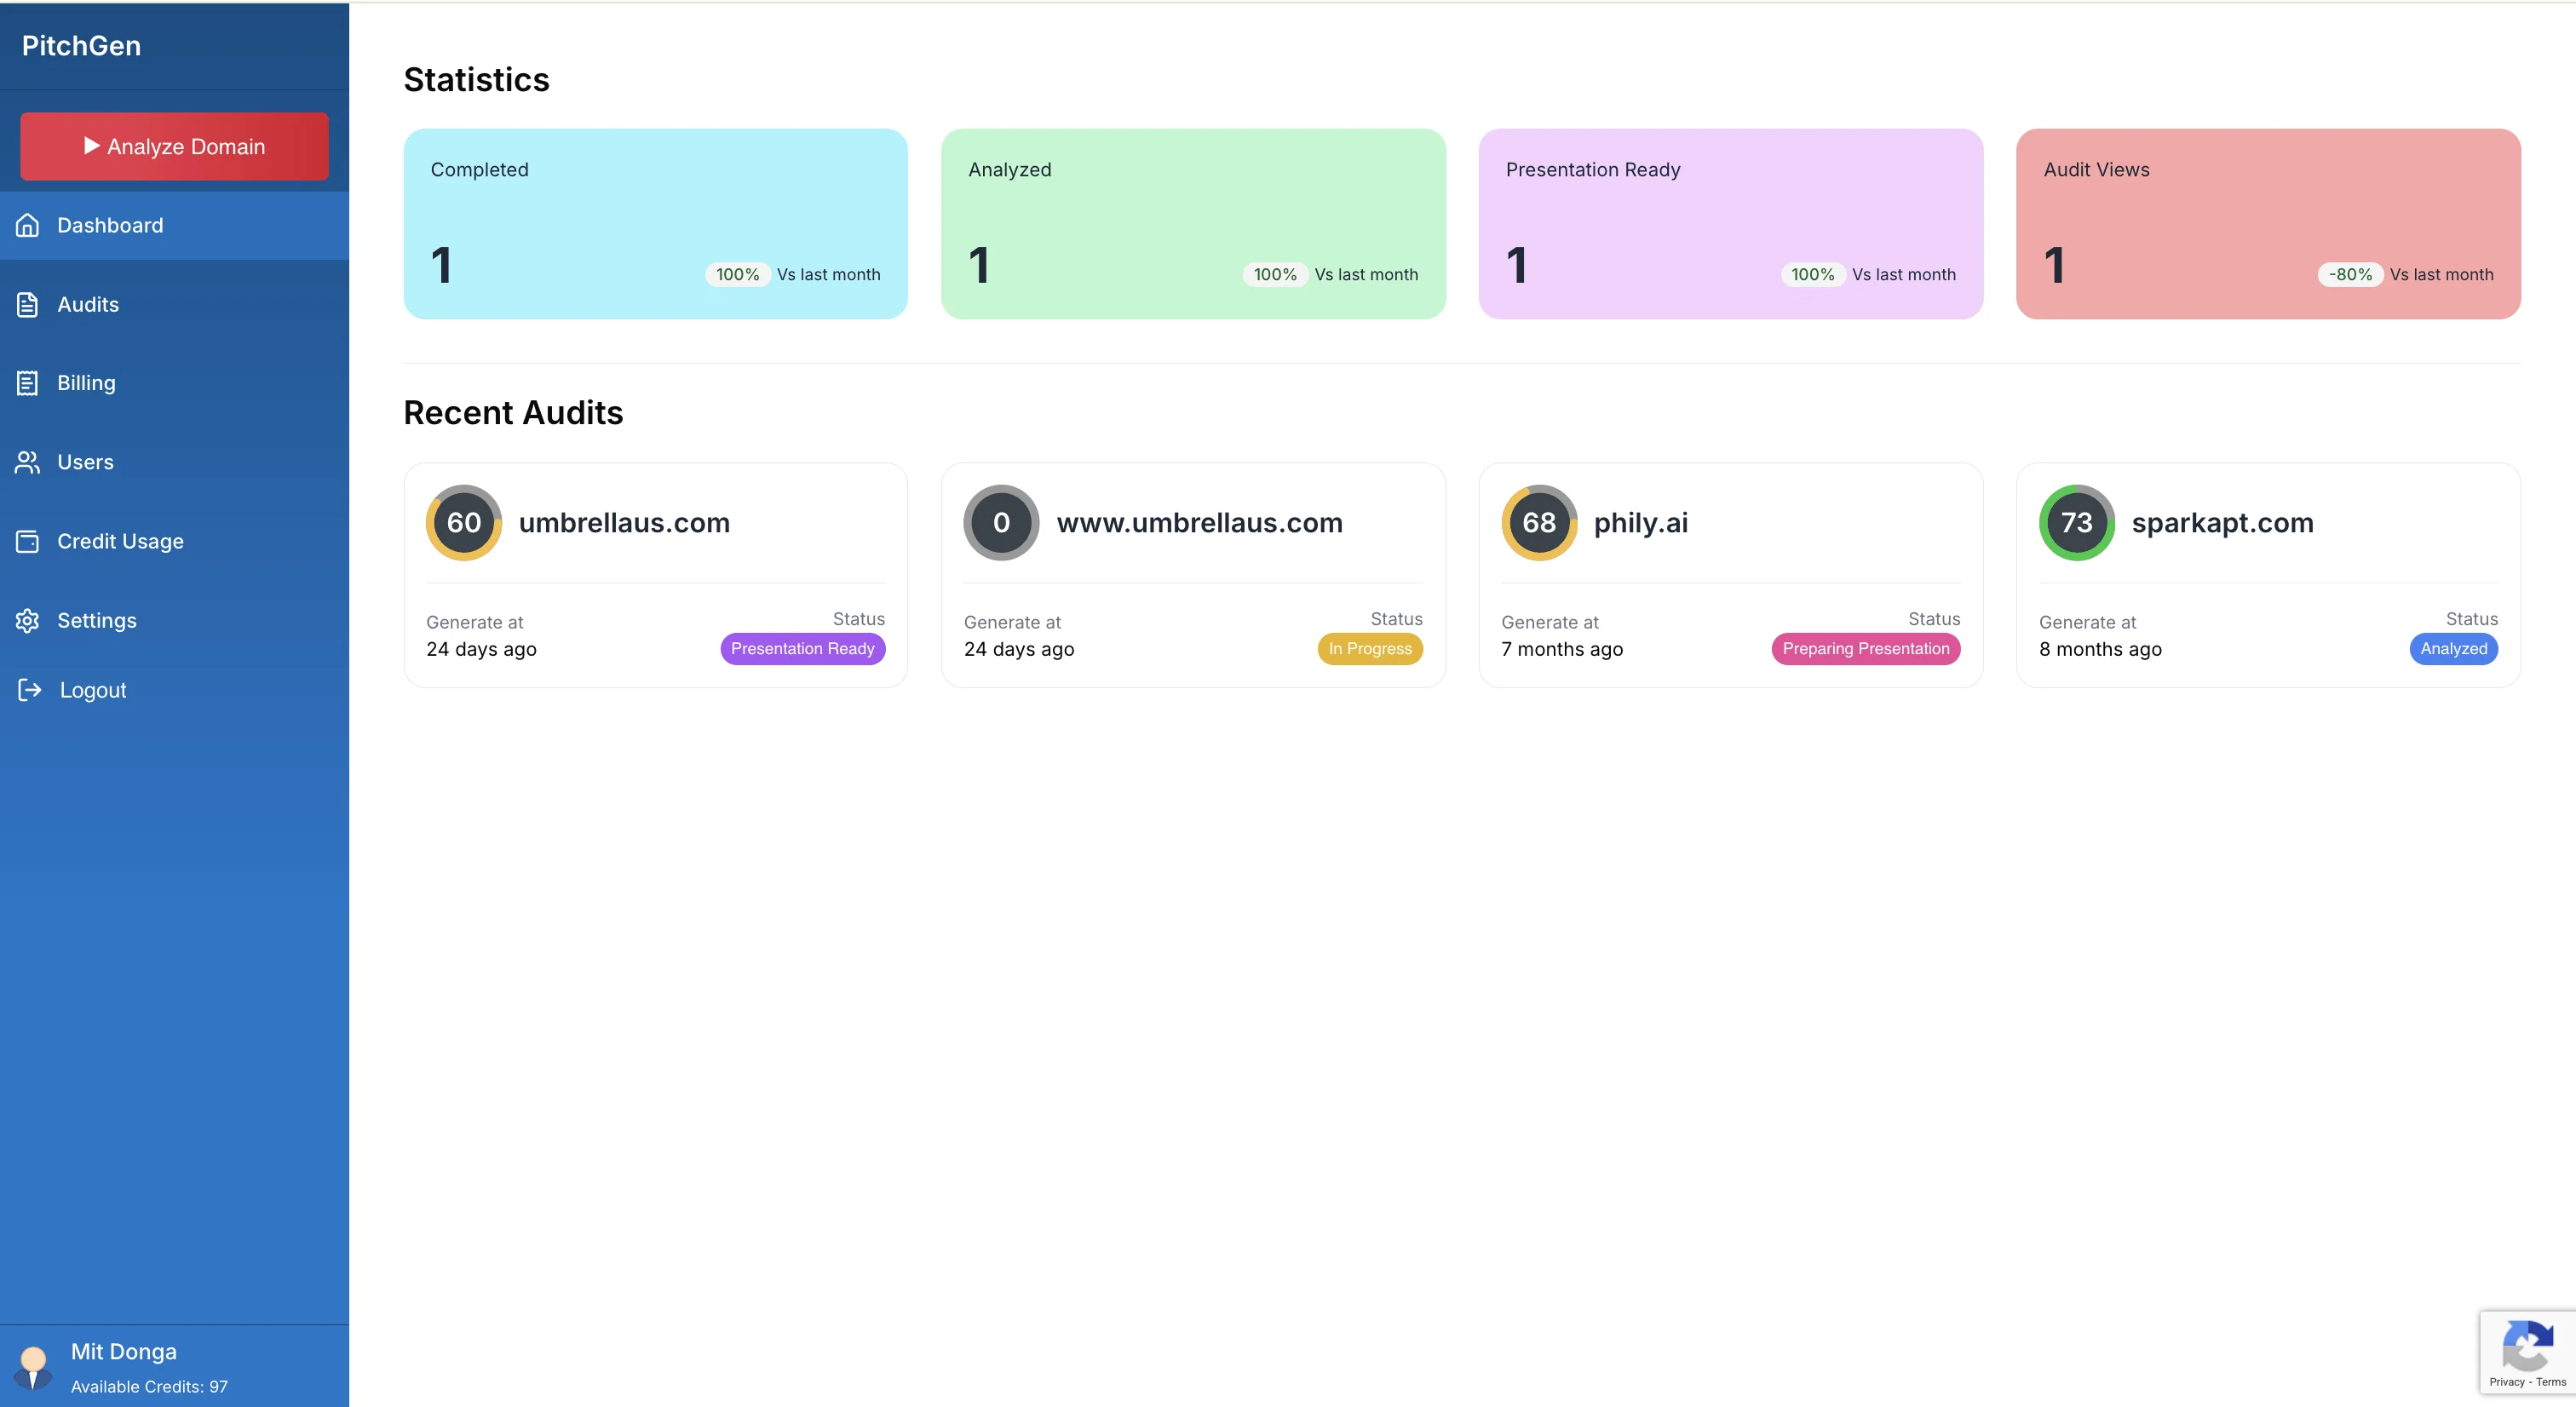Click the Settings gear icon
Screen dimensions: 2576x1407
pos(28,620)
